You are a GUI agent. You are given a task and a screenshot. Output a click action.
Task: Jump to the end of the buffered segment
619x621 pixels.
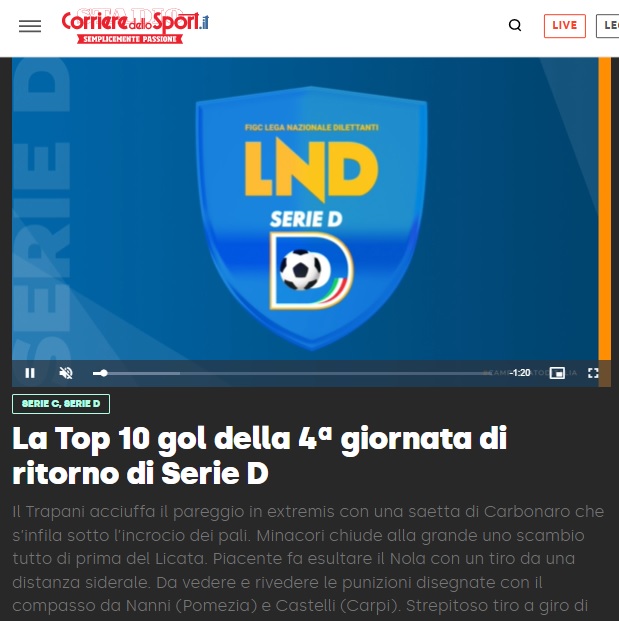click(180, 373)
